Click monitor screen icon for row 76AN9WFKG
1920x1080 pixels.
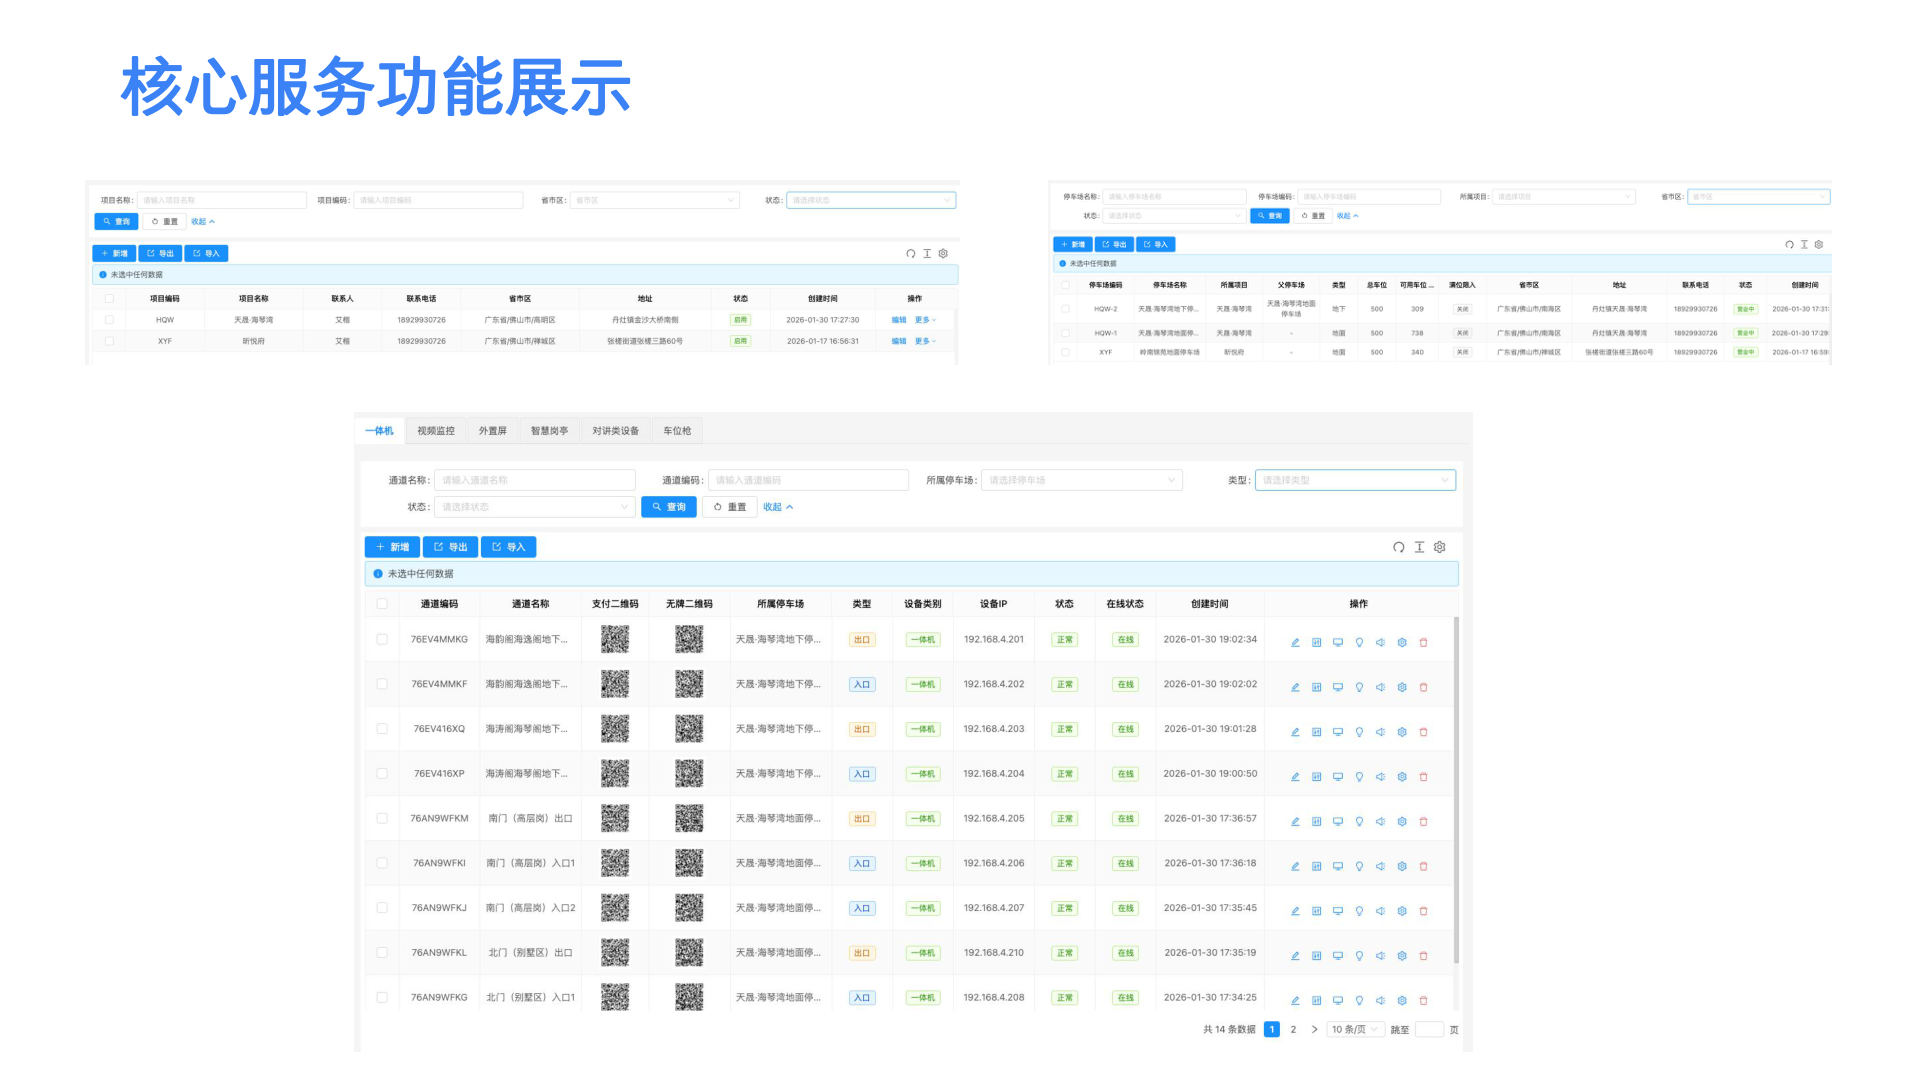pyautogui.click(x=1338, y=1001)
